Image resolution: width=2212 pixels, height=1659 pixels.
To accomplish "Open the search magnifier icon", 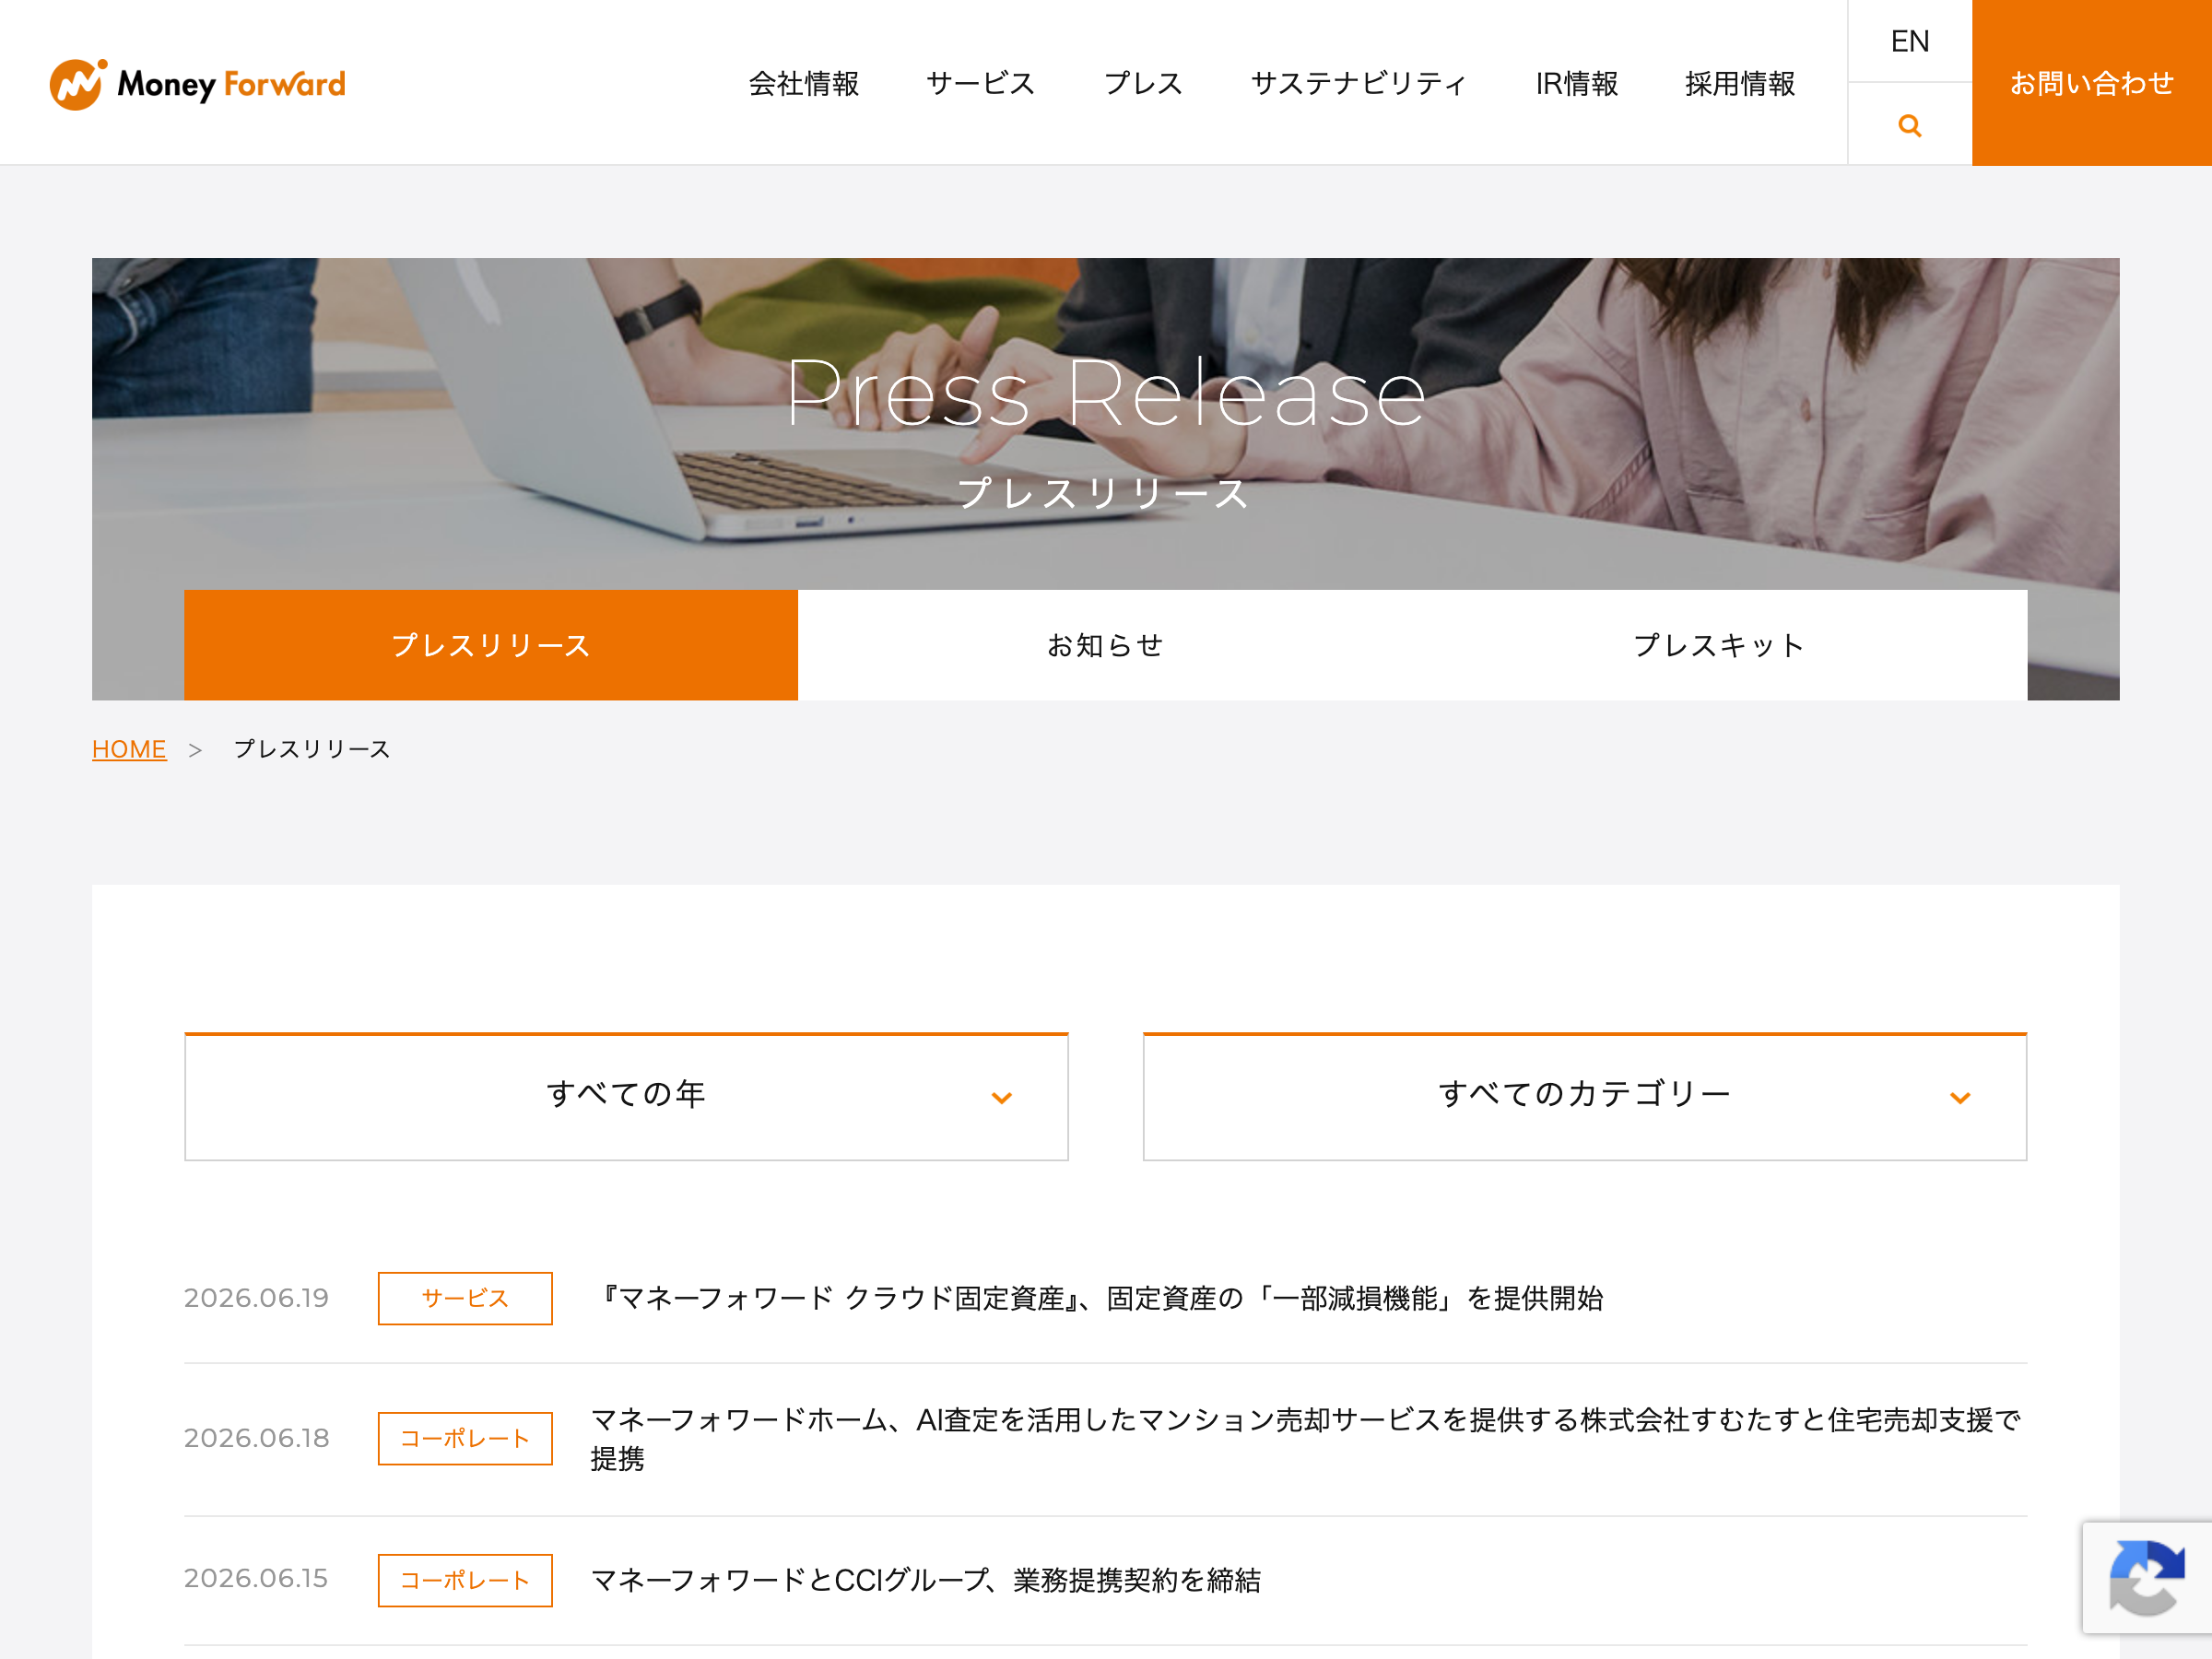I will pos(1909,125).
